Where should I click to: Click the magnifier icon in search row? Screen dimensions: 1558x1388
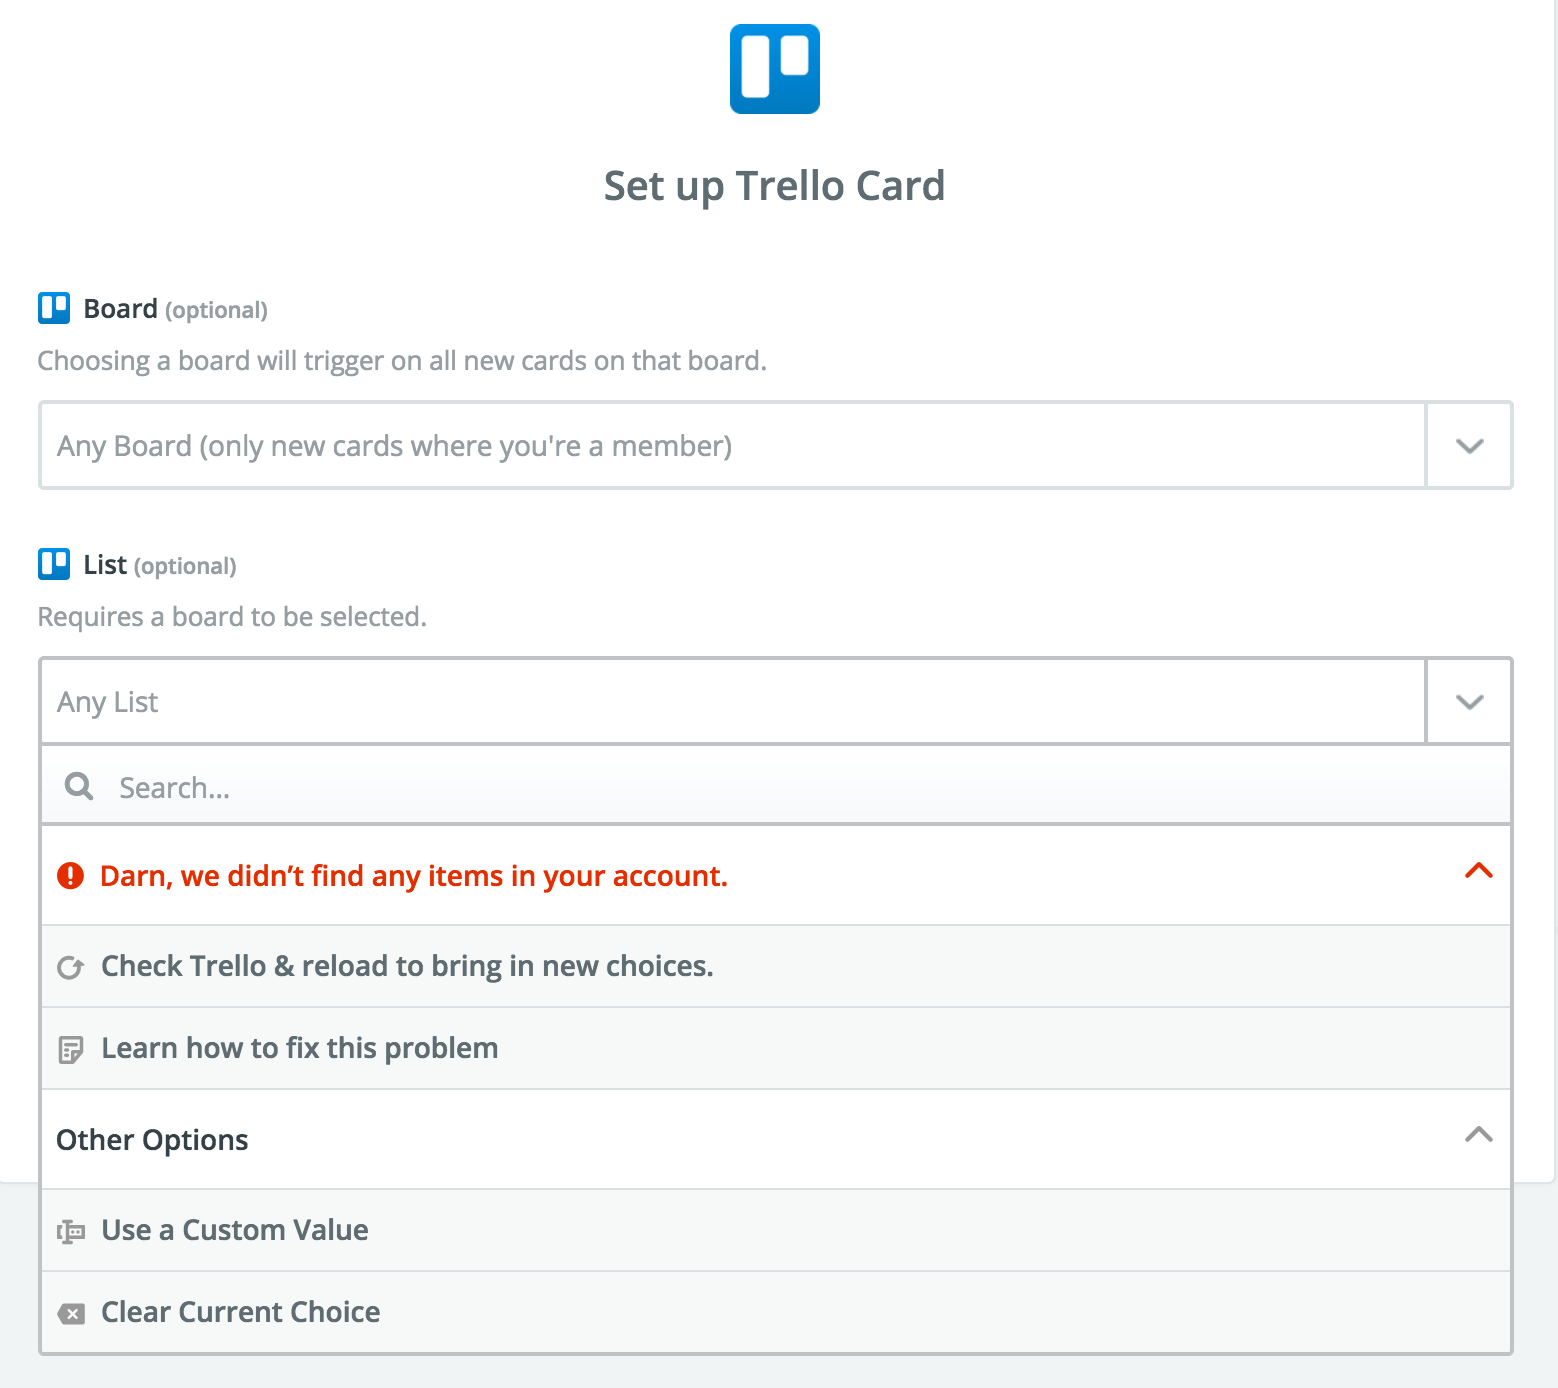click(x=79, y=786)
